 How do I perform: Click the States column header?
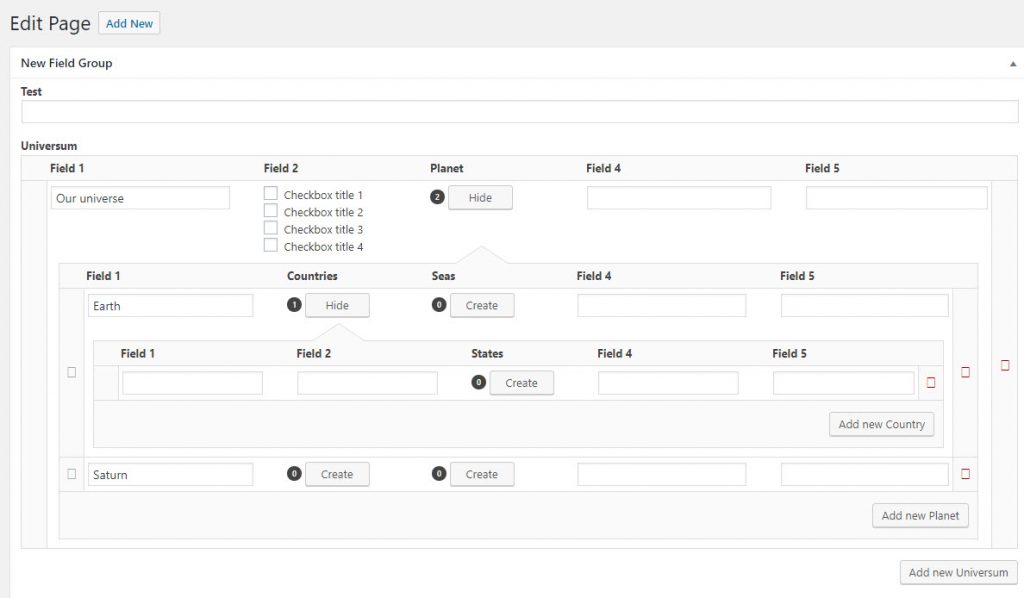tap(487, 353)
